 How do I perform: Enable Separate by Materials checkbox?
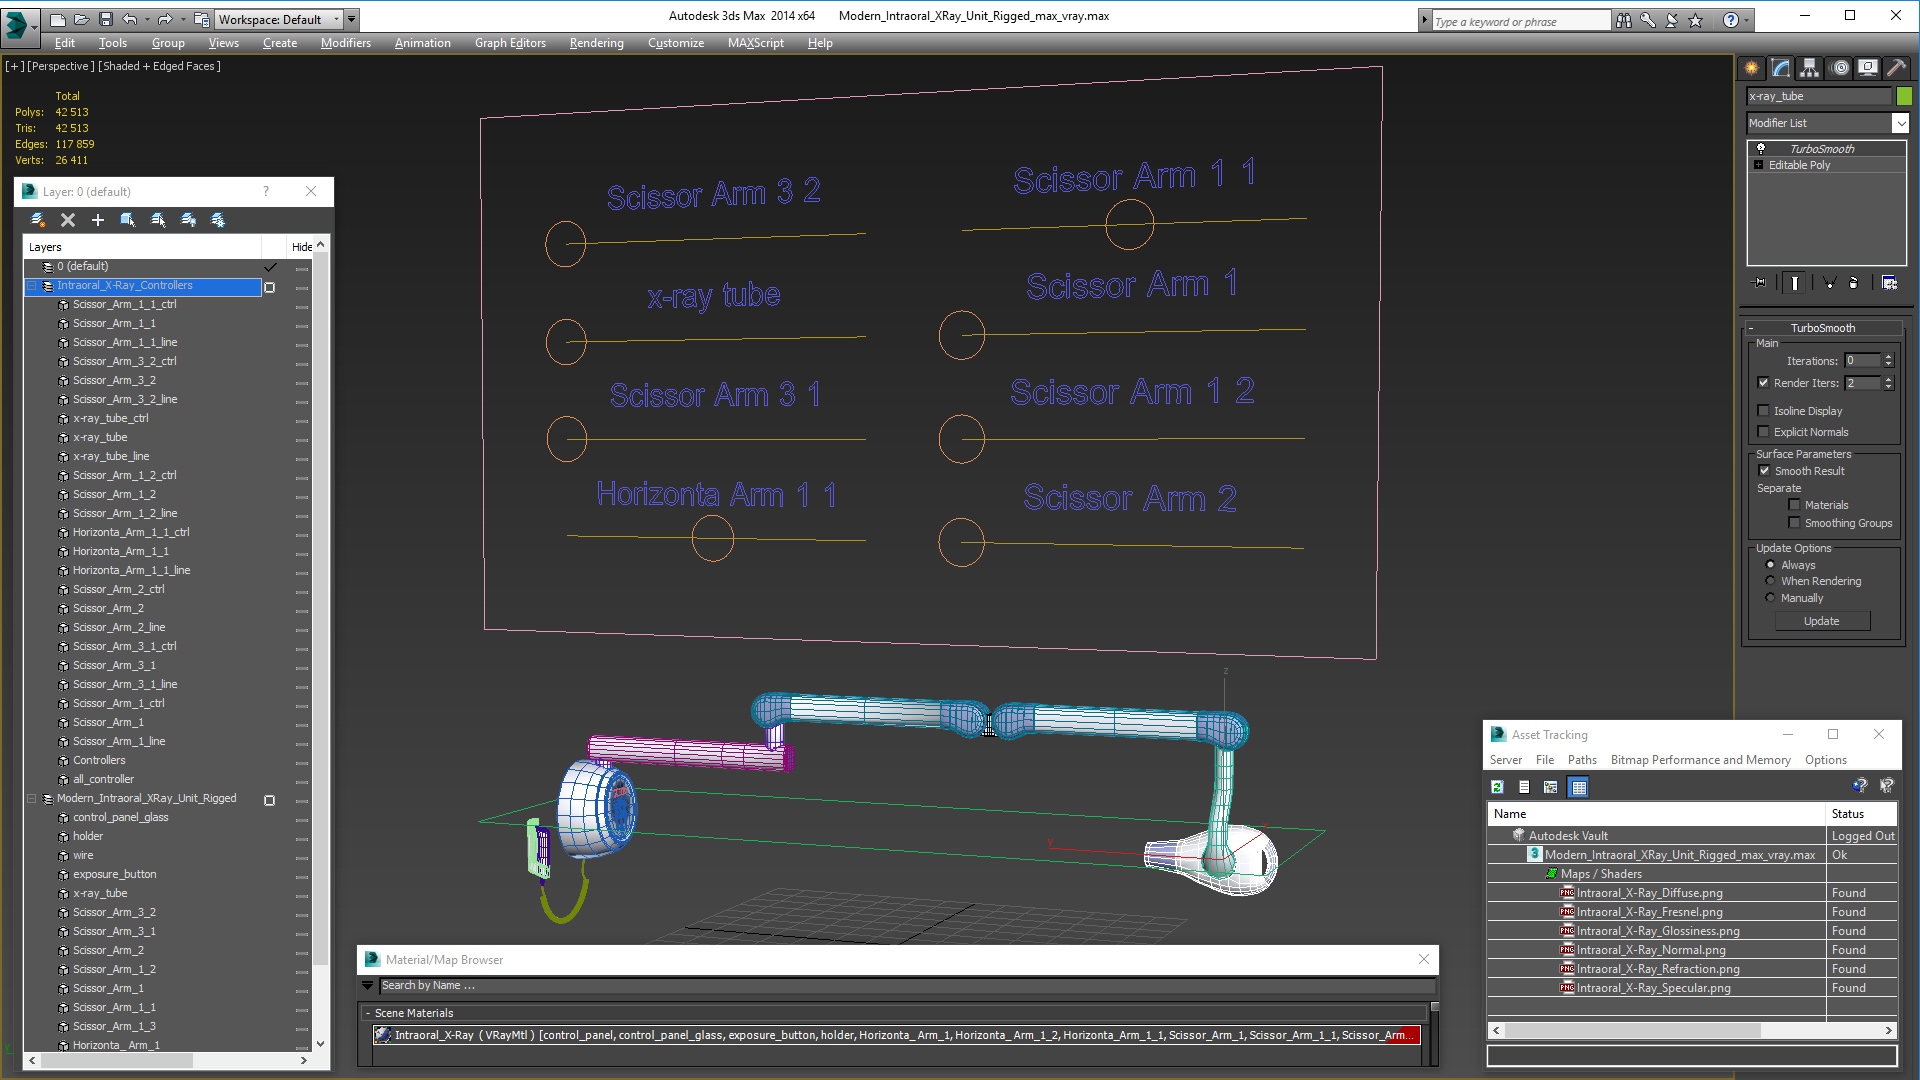click(1794, 504)
